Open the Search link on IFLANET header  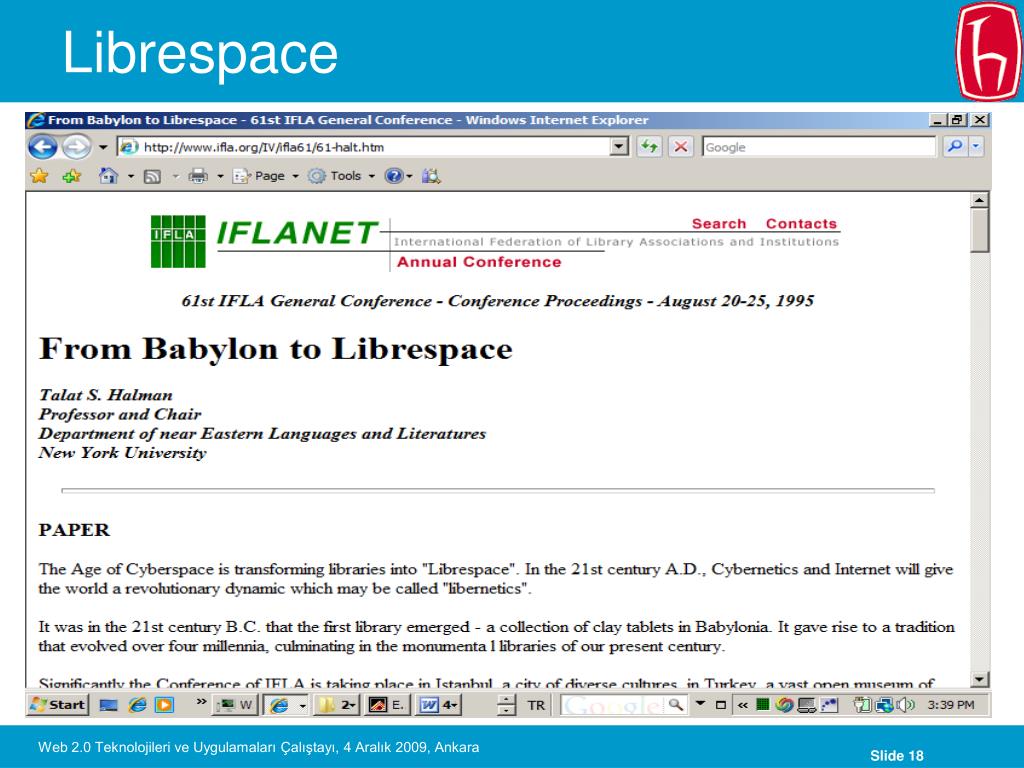718,223
